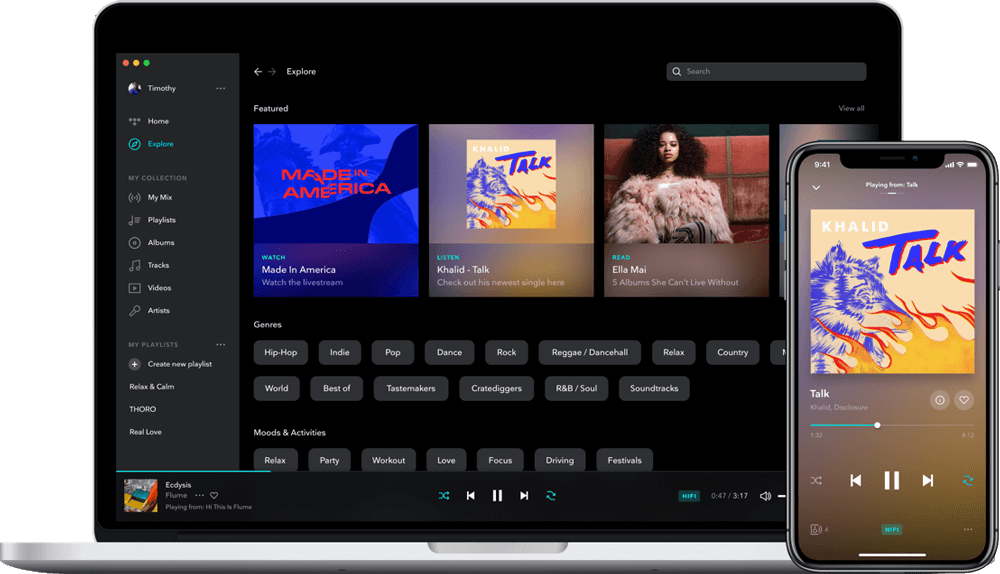Click the Search input field
Image resolution: width=1000 pixels, height=574 pixels.
(766, 72)
